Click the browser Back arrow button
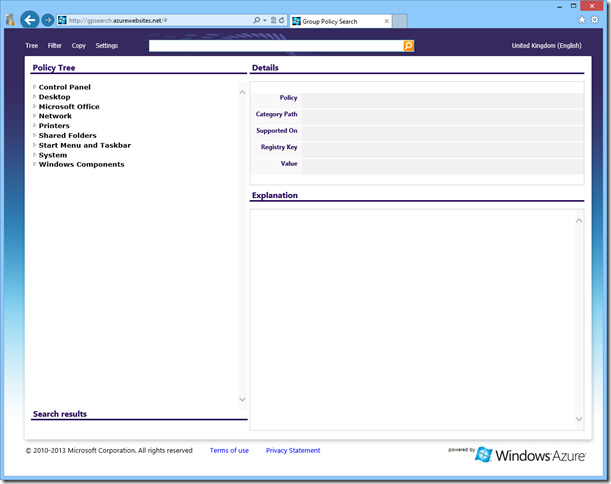611x484 pixels. click(x=29, y=20)
